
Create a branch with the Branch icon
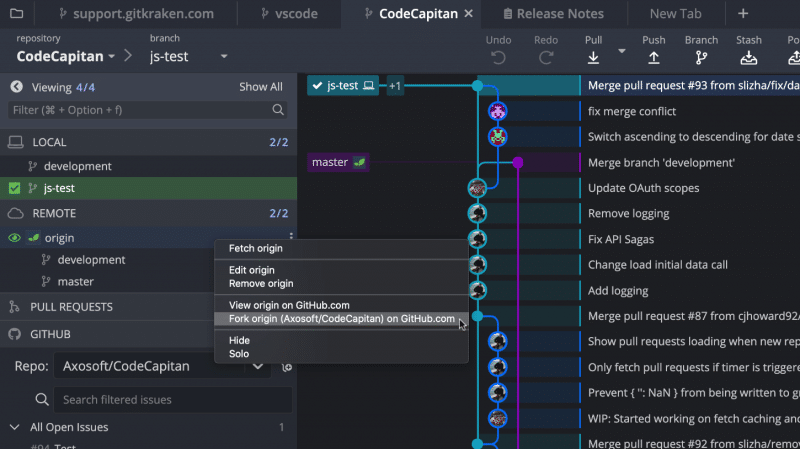(702, 58)
